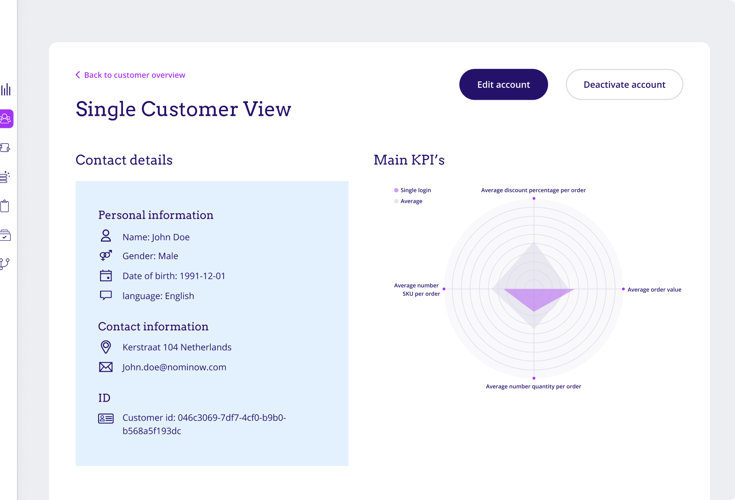Click the person icon beside Name
The width and height of the screenshot is (735, 500).
pyautogui.click(x=106, y=236)
